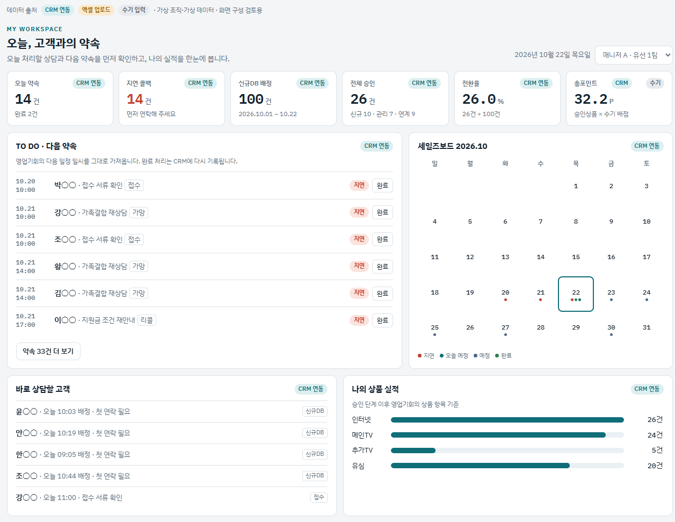Click the 접수 tag on 박○○ row
Image resolution: width=675 pixels, height=522 pixels.
tap(134, 185)
